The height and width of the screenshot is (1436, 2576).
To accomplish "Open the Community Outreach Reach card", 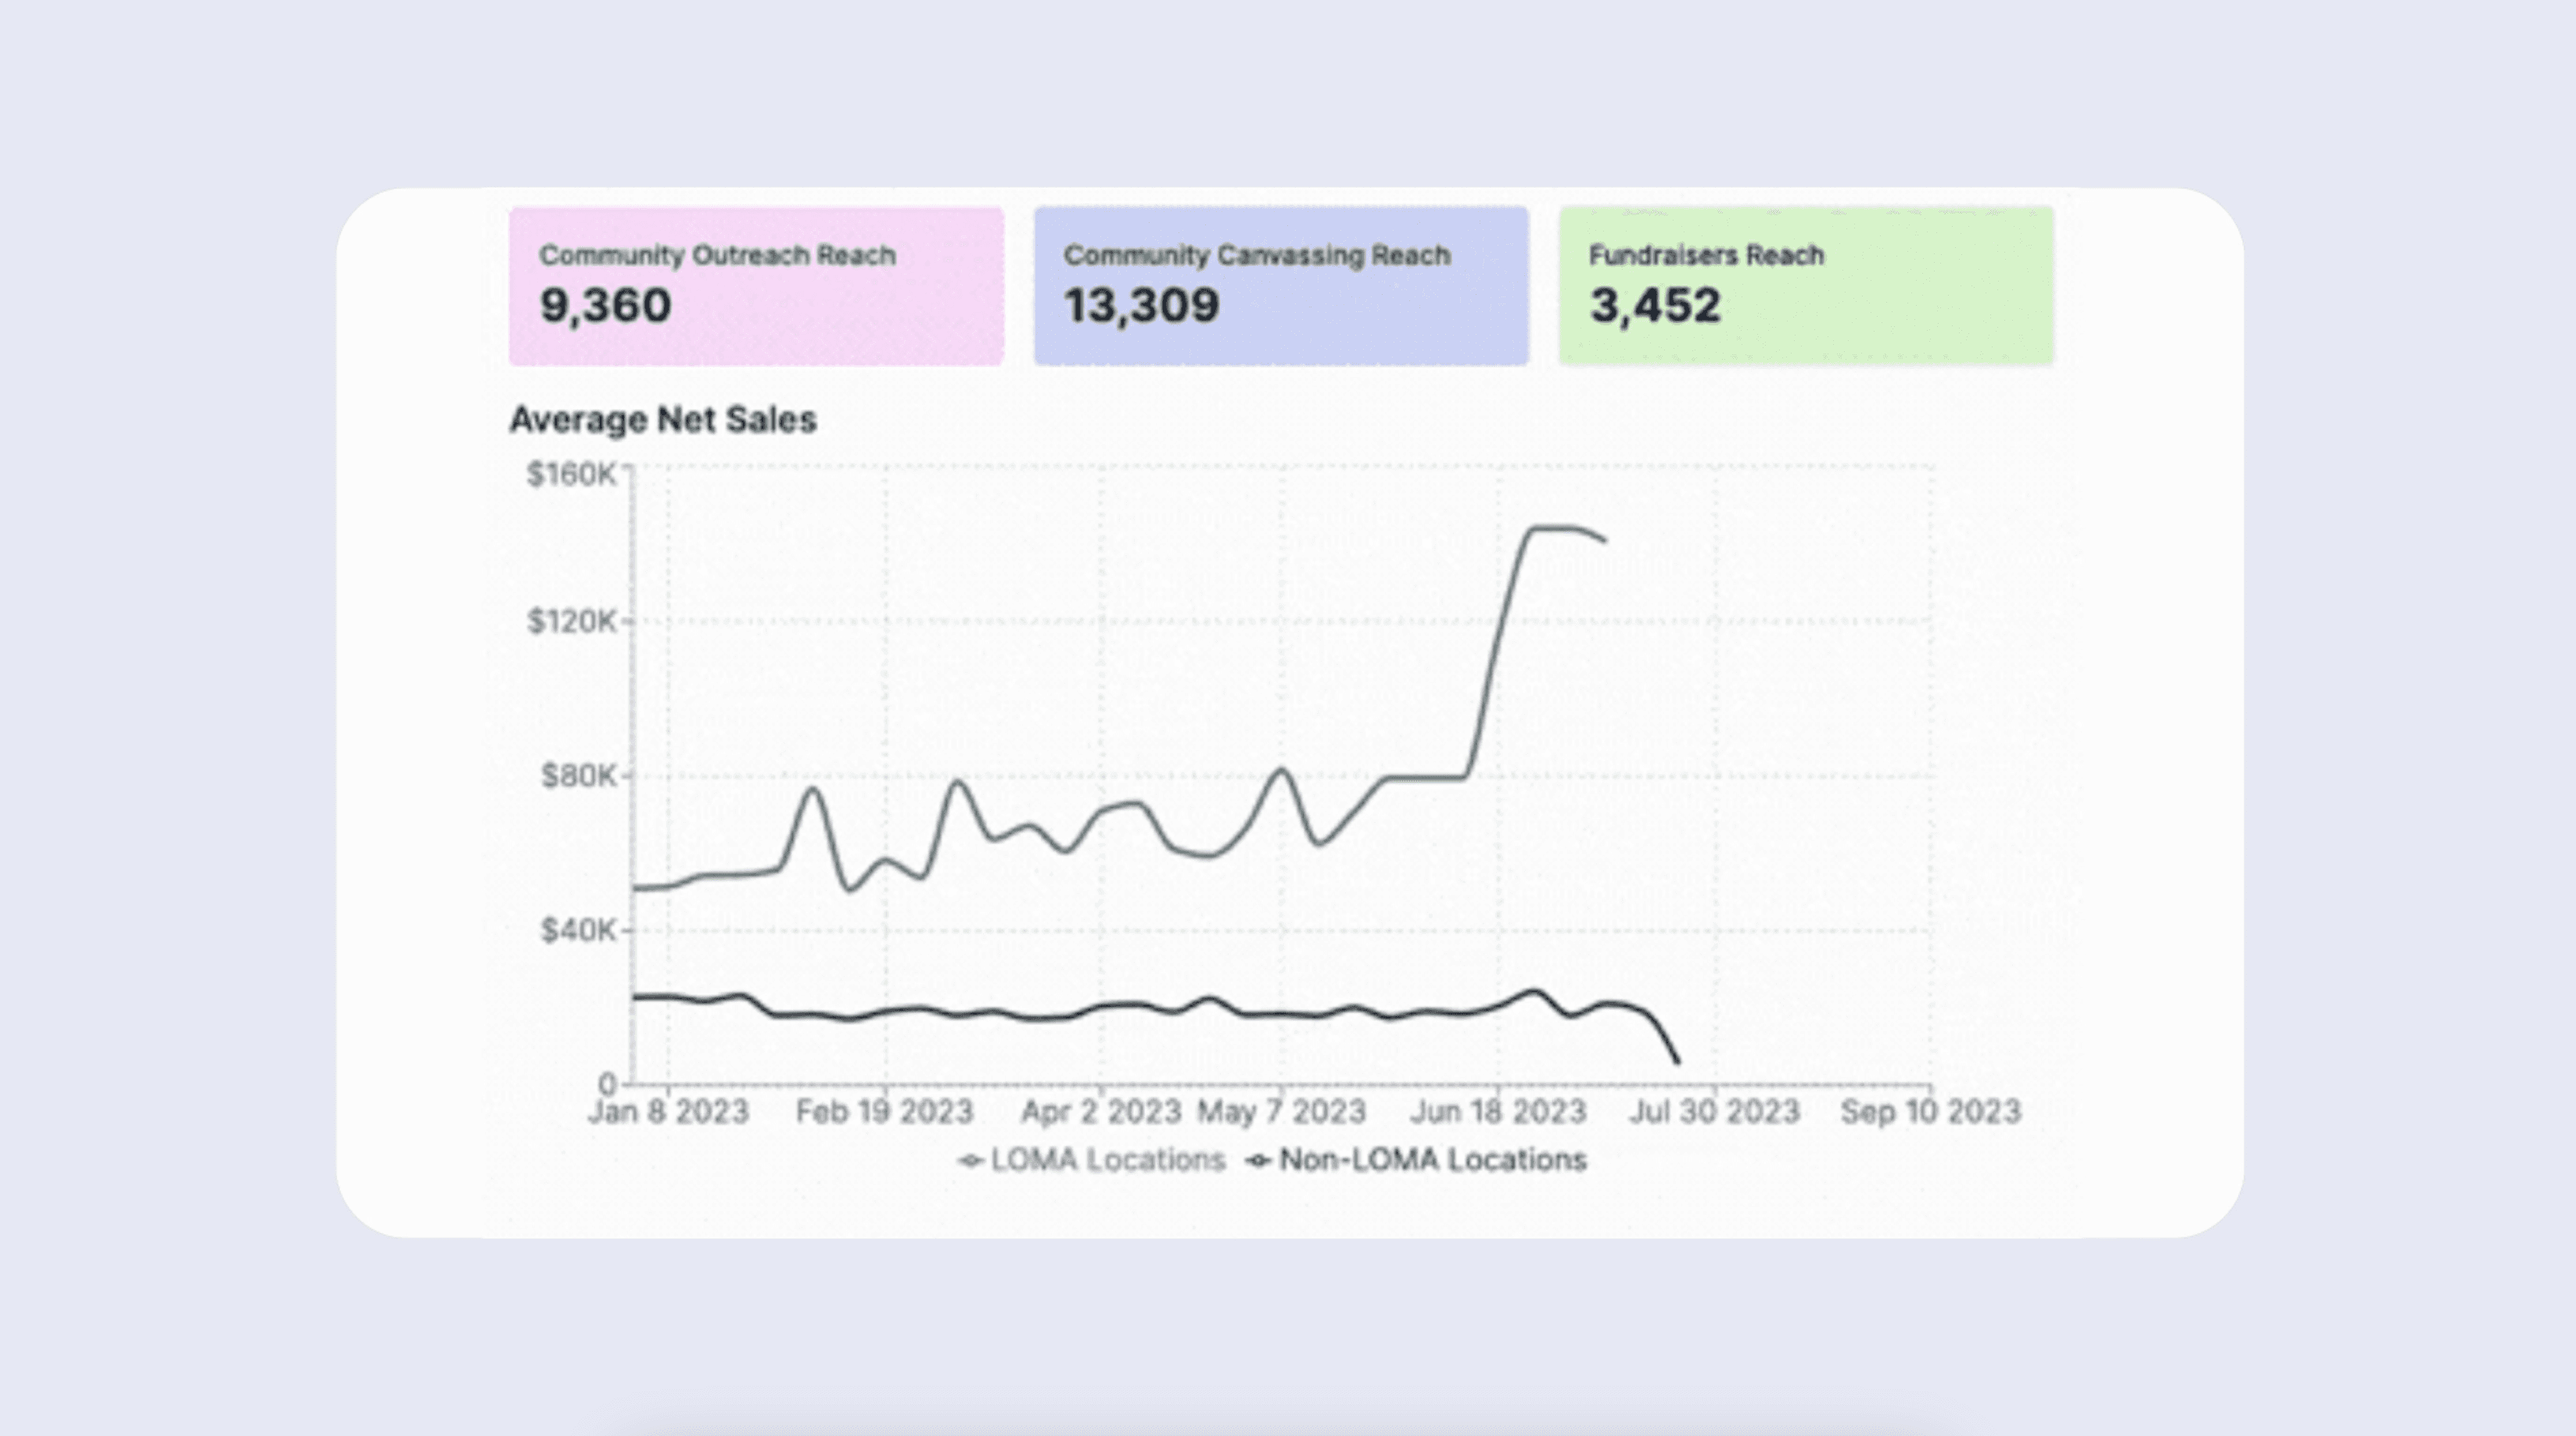I will (x=756, y=286).
